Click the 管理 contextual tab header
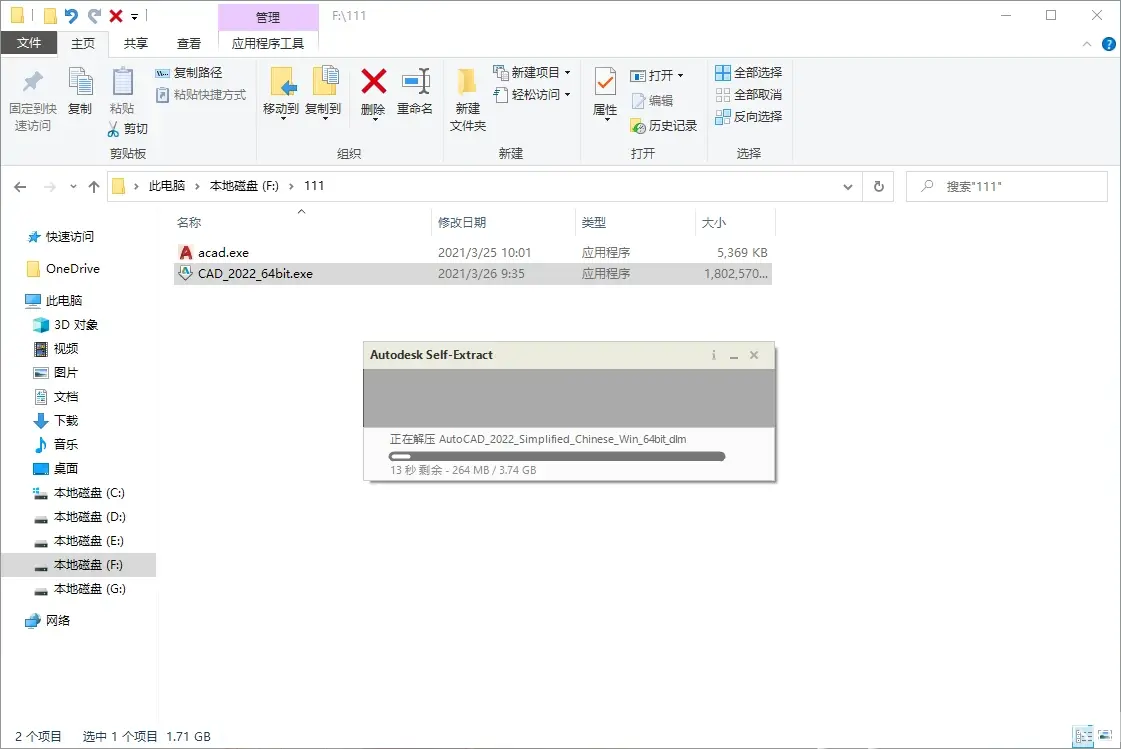This screenshot has height=749, width=1121. click(268, 17)
